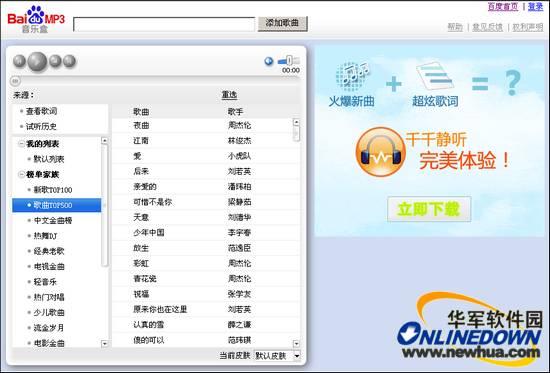This screenshot has width=550, height=373.
Task: Select the 轻音乐 chart
Action: pyautogui.click(x=45, y=282)
